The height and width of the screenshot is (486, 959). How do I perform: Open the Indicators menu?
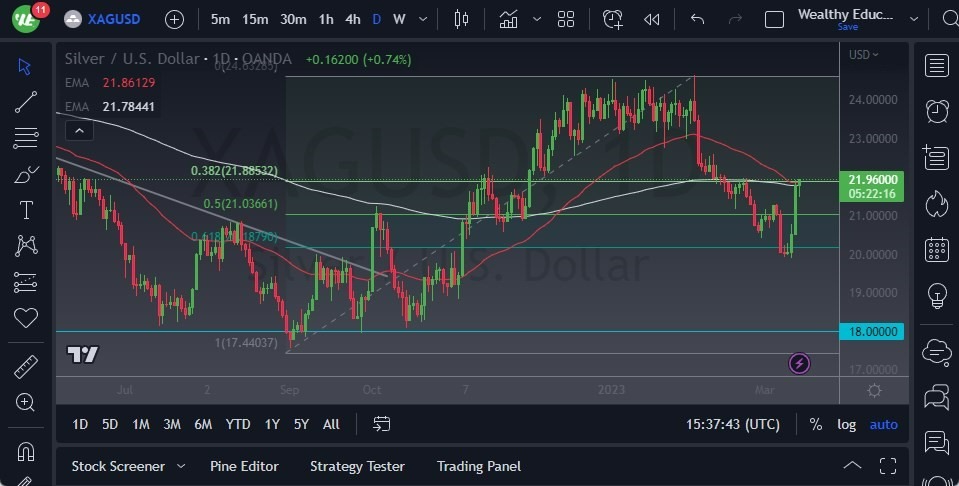(x=508, y=20)
